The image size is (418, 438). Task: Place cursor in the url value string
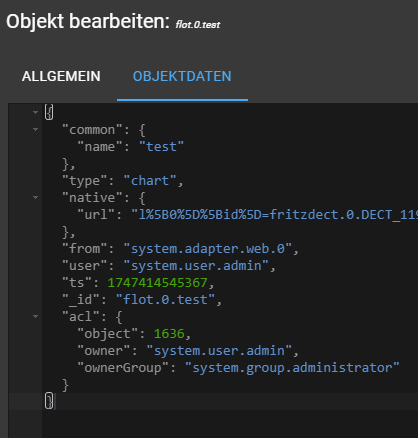coord(275,215)
